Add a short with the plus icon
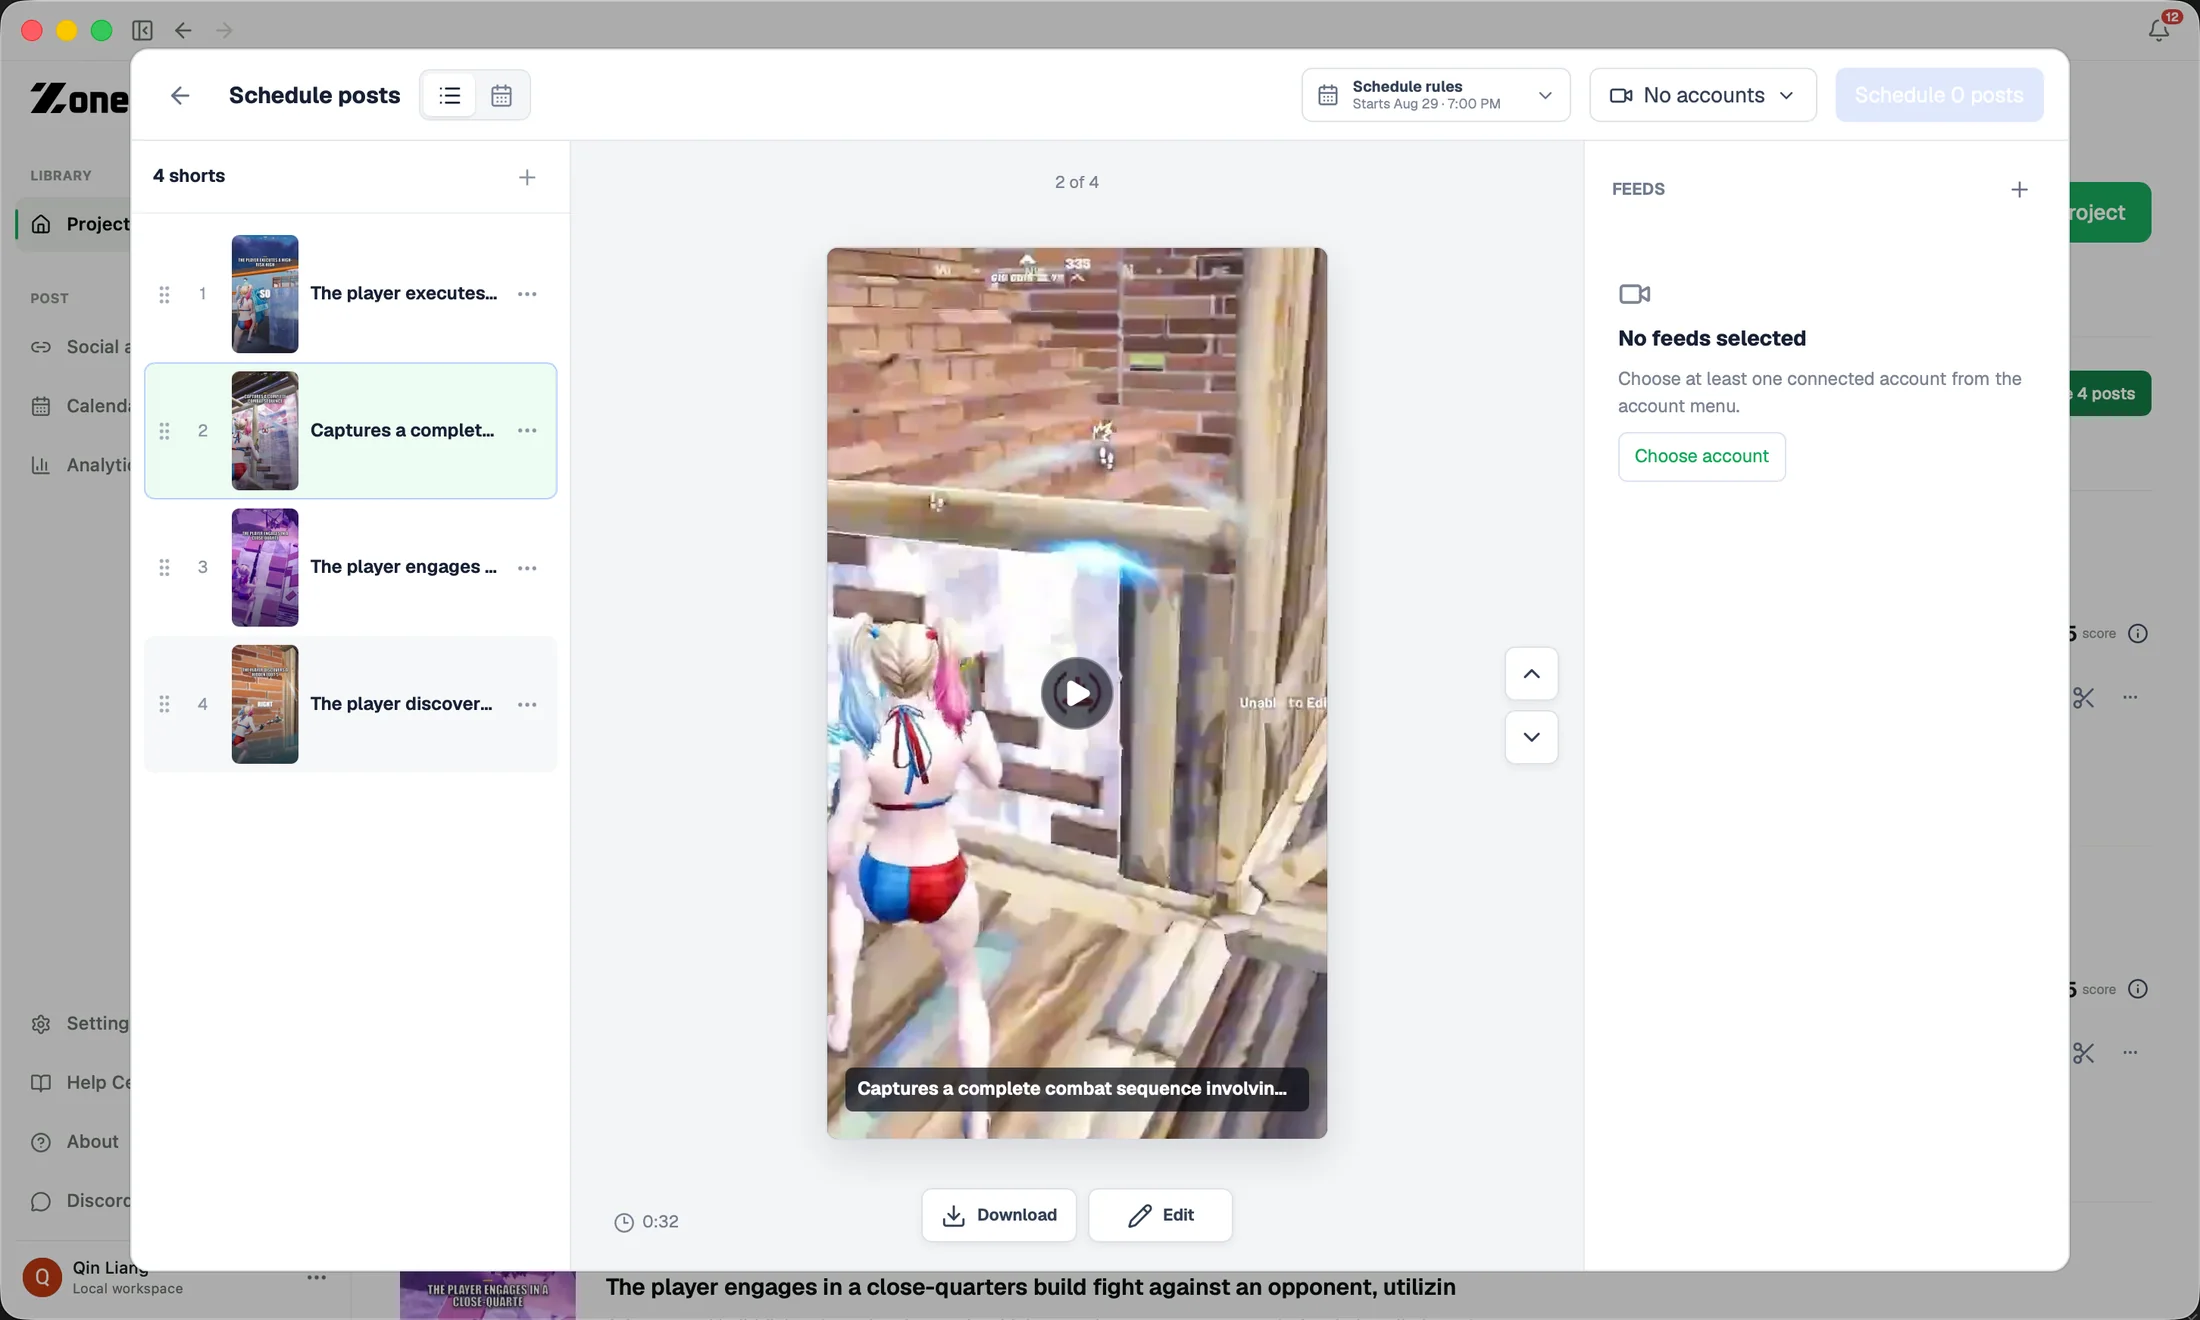The height and width of the screenshot is (1320, 2200). point(527,177)
